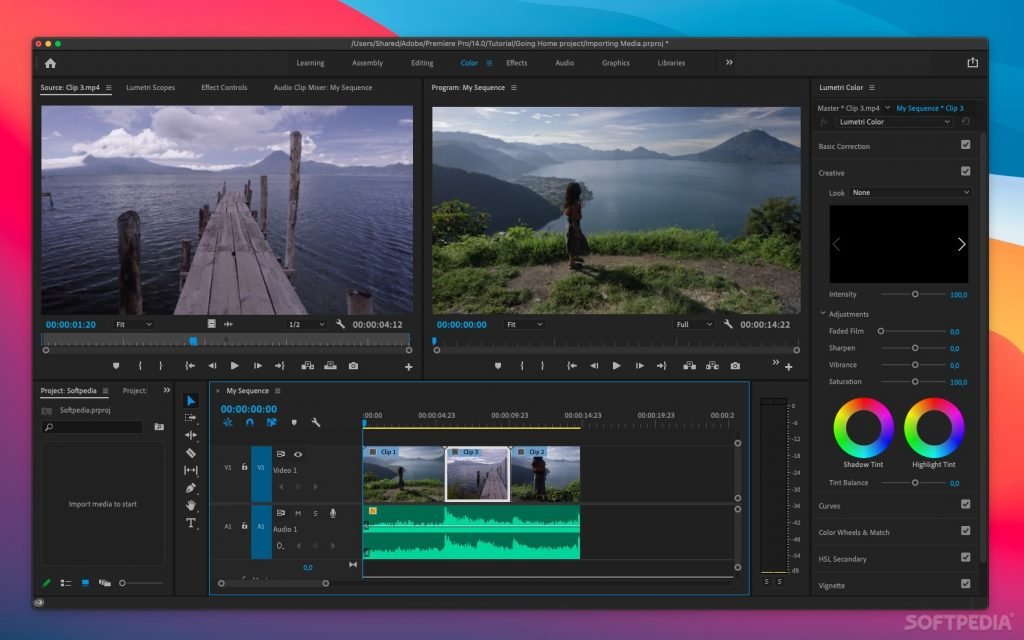Collapse the Adjustments section

point(823,314)
